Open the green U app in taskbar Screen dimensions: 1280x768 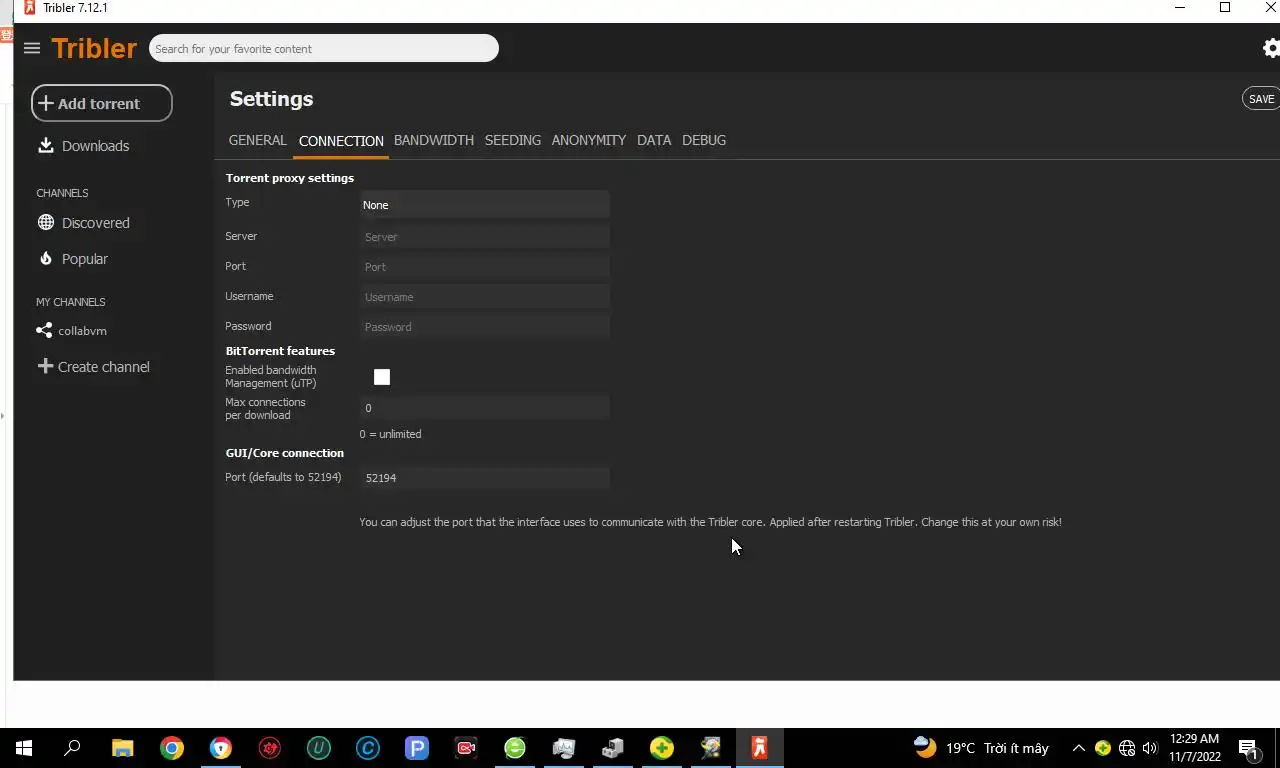(x=319, y=748)
